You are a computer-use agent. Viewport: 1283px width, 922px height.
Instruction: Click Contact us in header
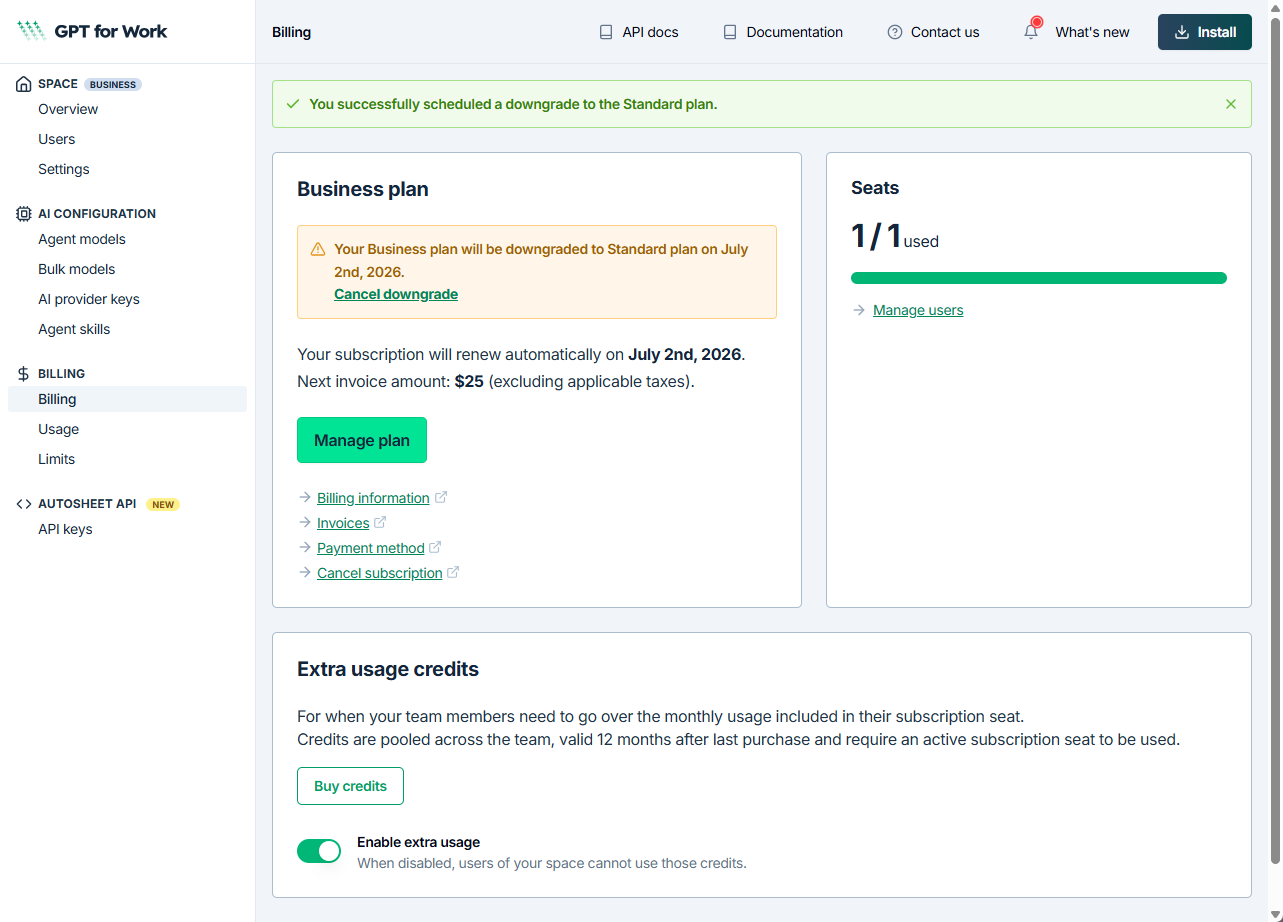pyautogui.click(x=934, y=32)
